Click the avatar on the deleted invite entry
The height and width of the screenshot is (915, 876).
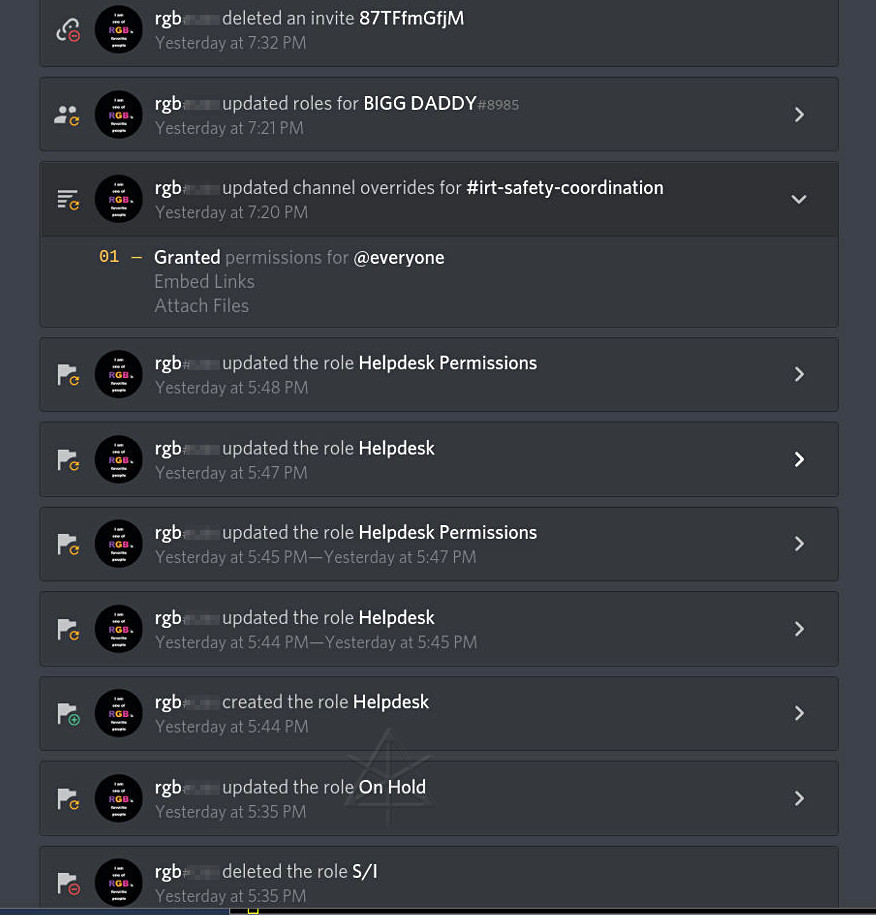click(x=118, y=30)
